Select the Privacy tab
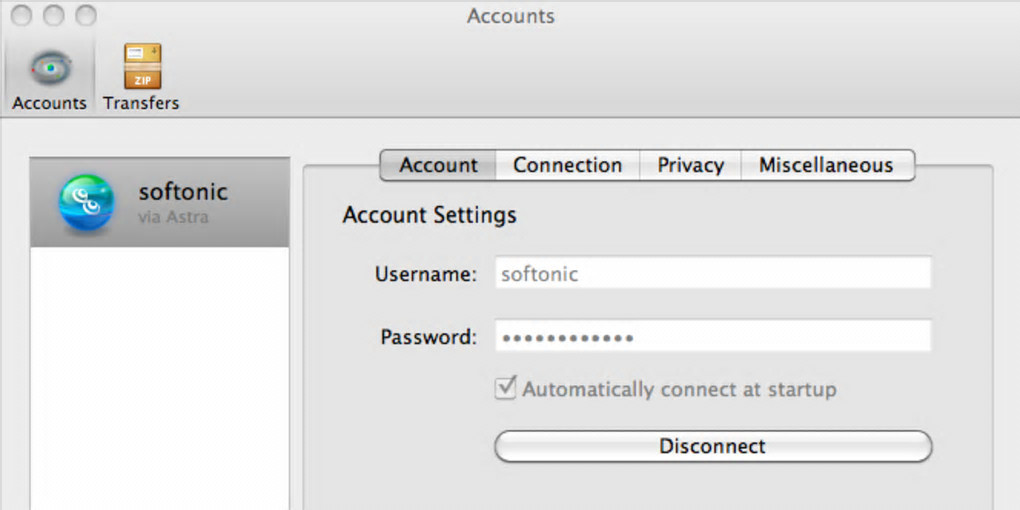1020x510 pixels. click(x=690, y=166)
